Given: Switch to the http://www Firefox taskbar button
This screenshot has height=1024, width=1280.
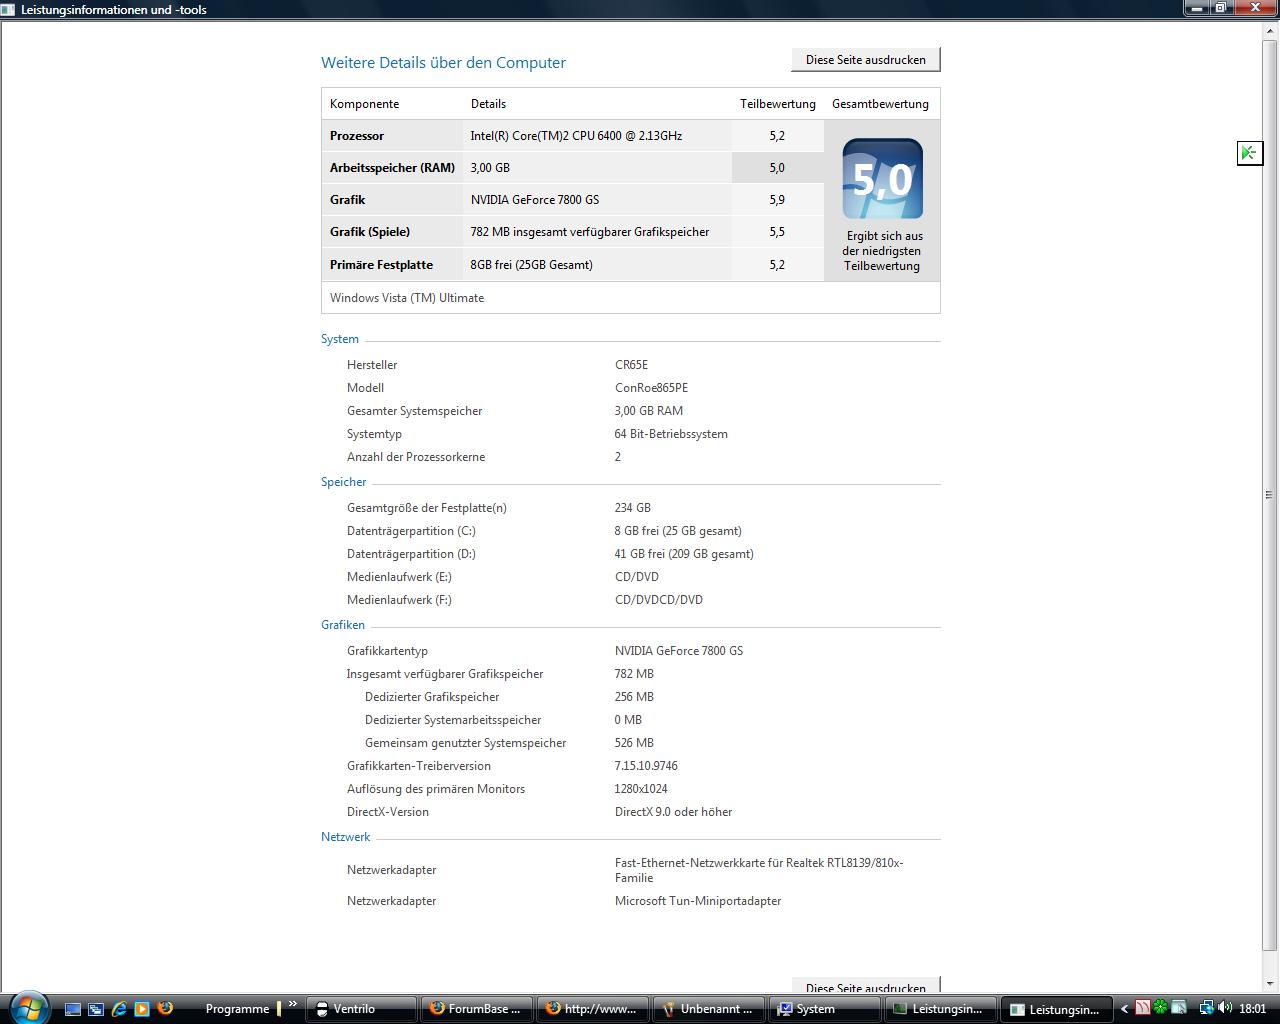Looking at the screenshot, I should [x=593, y=1009].
